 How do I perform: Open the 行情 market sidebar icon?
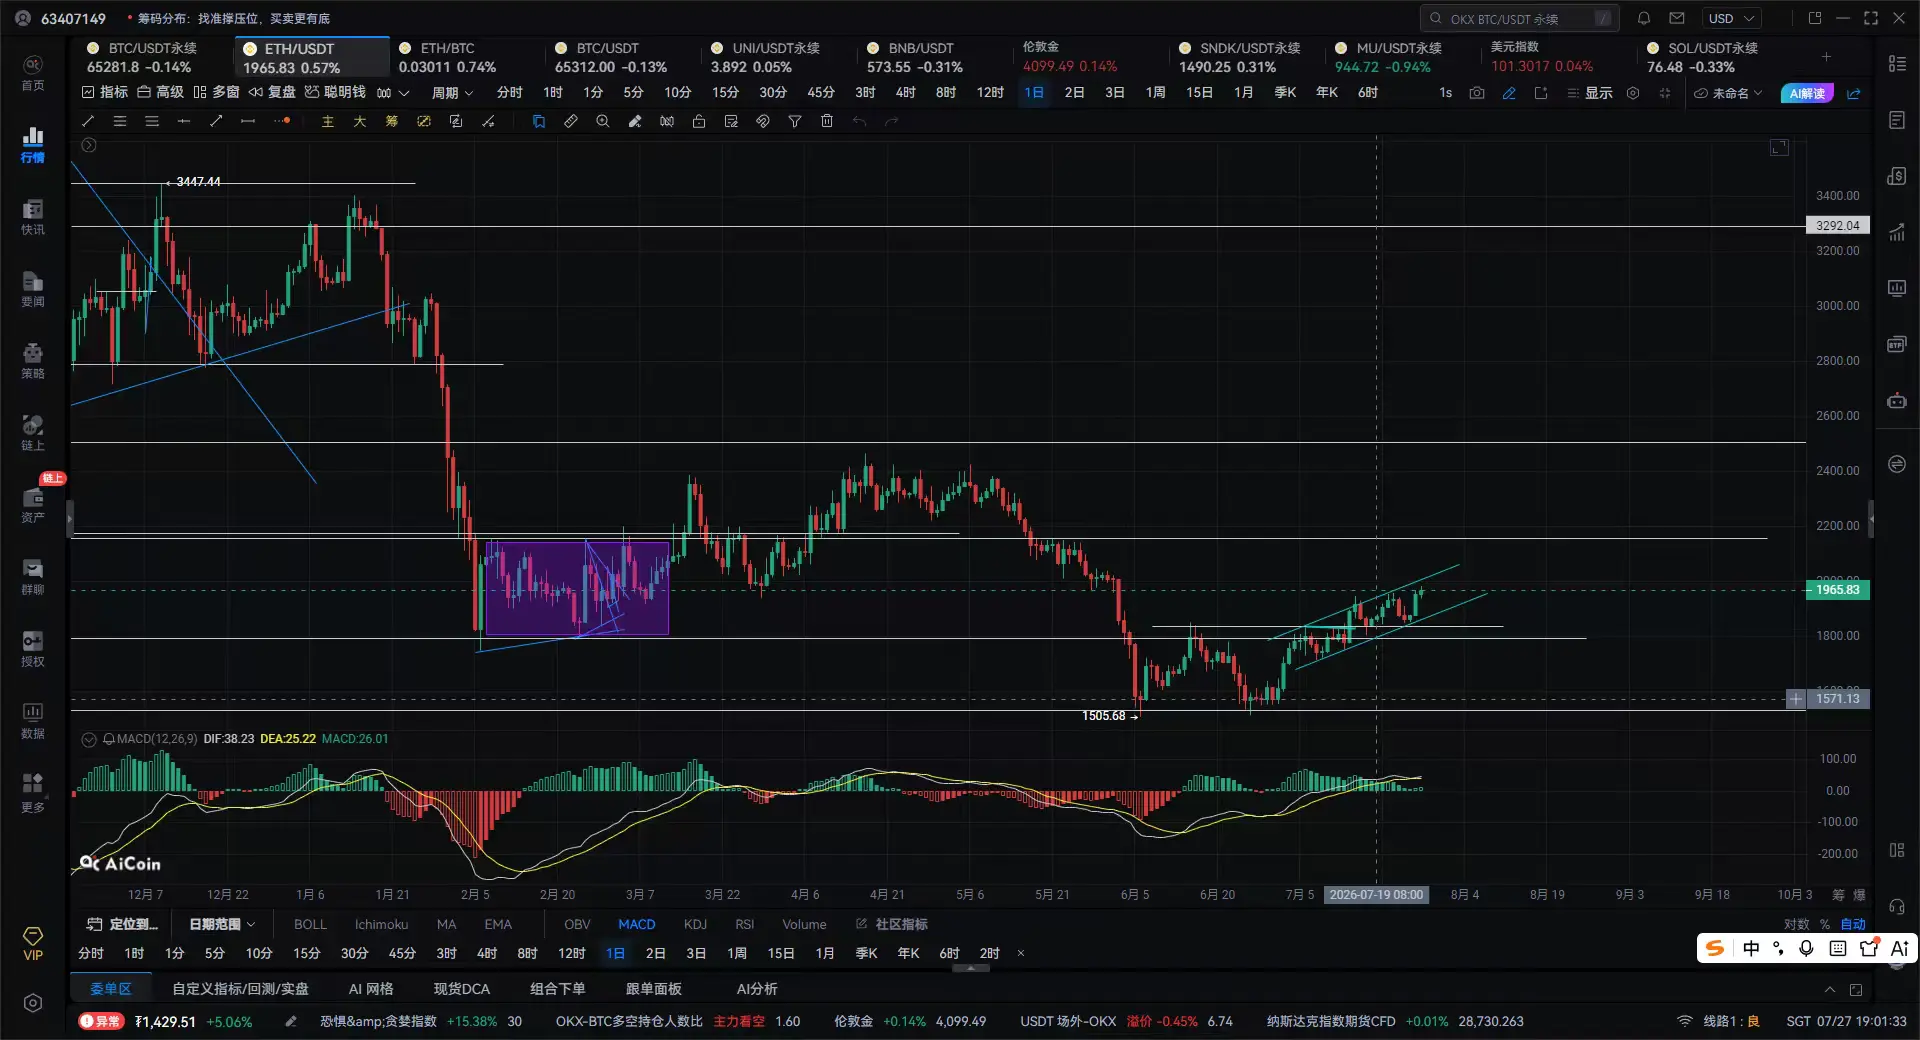click(x=33, y=144)
